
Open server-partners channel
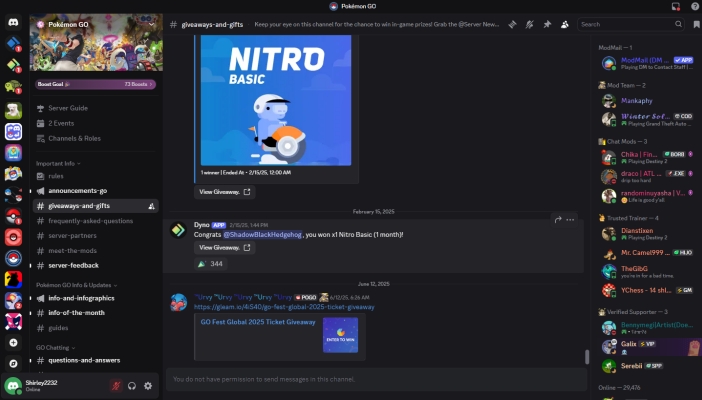coord(95,236)
